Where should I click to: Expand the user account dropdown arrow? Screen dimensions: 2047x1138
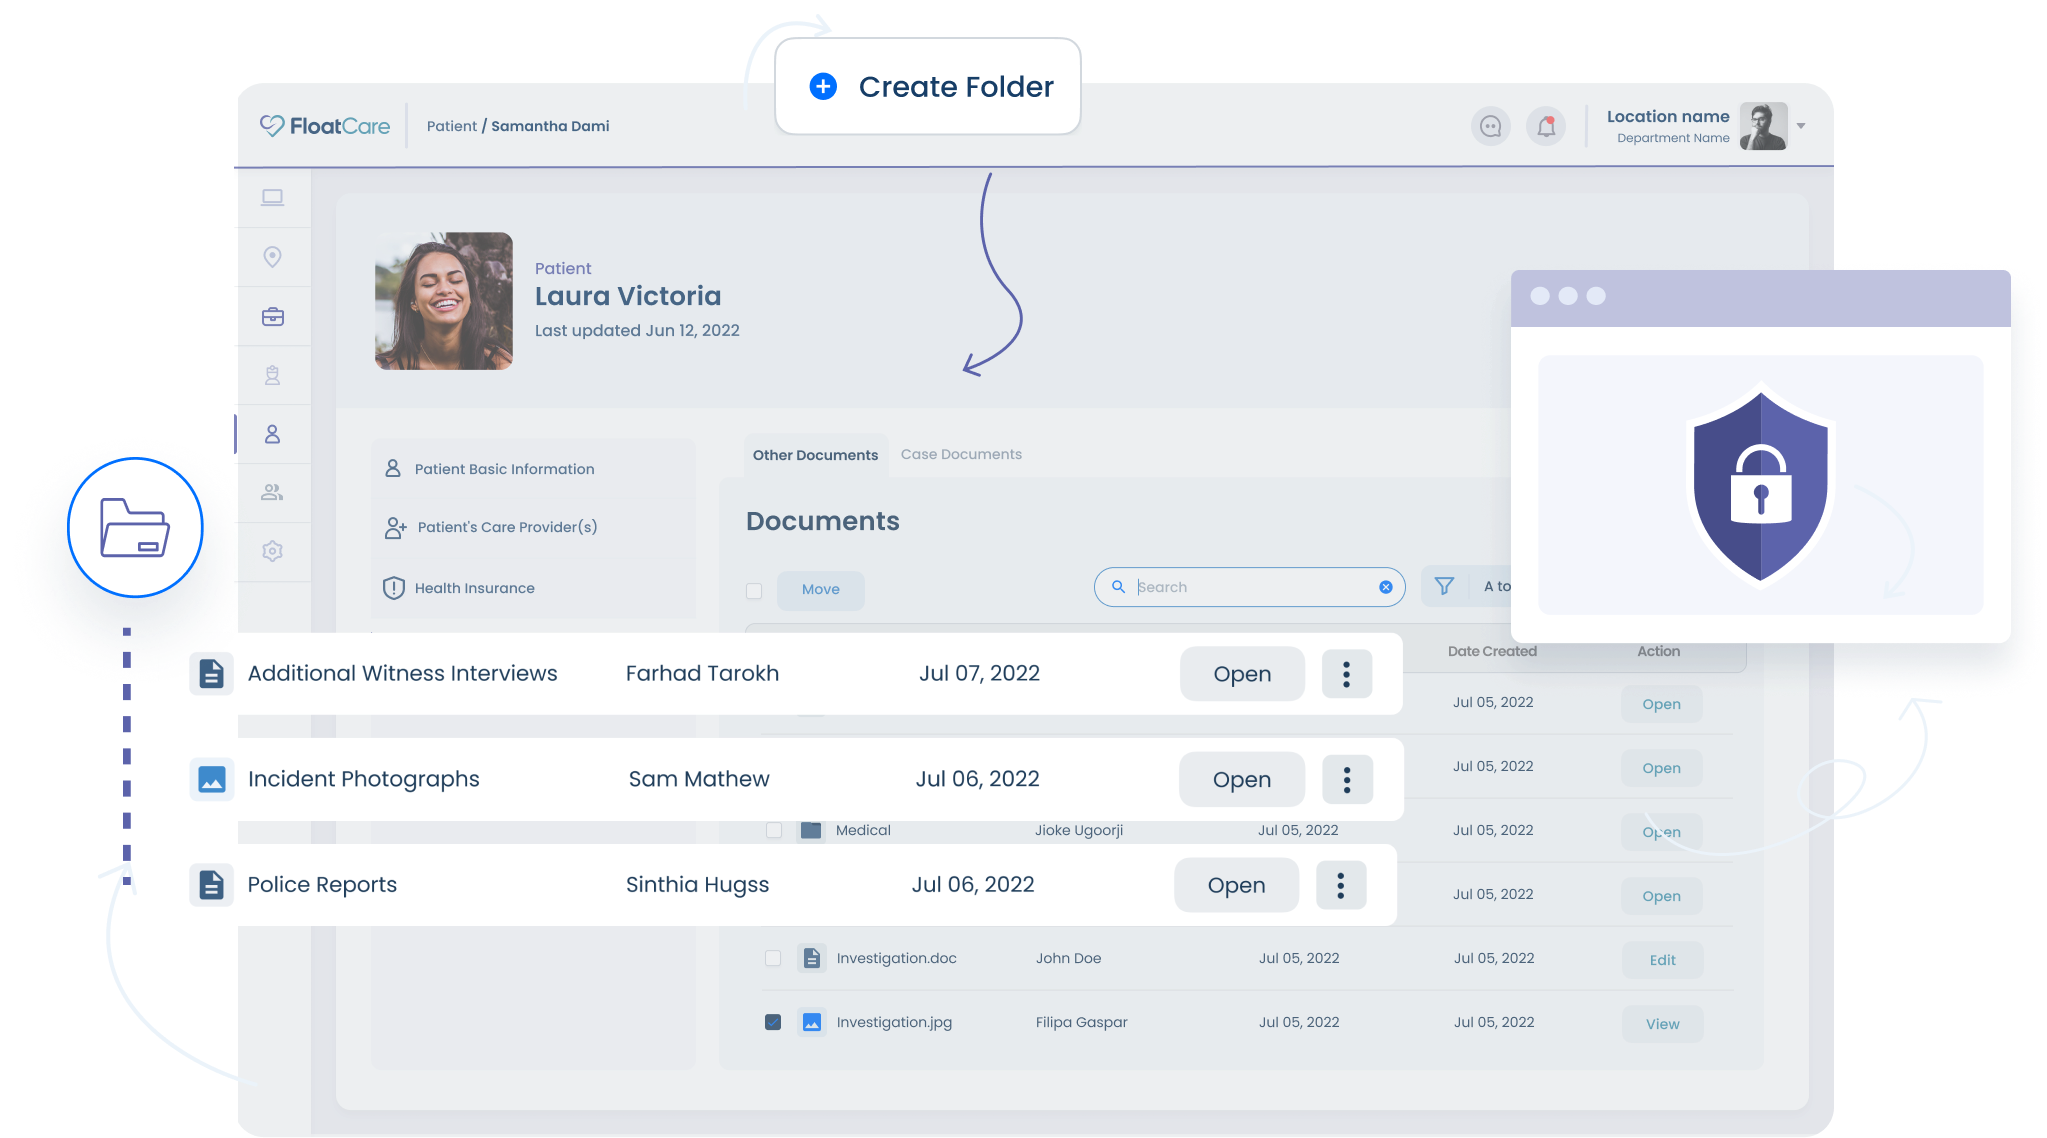click(1801, 126)
